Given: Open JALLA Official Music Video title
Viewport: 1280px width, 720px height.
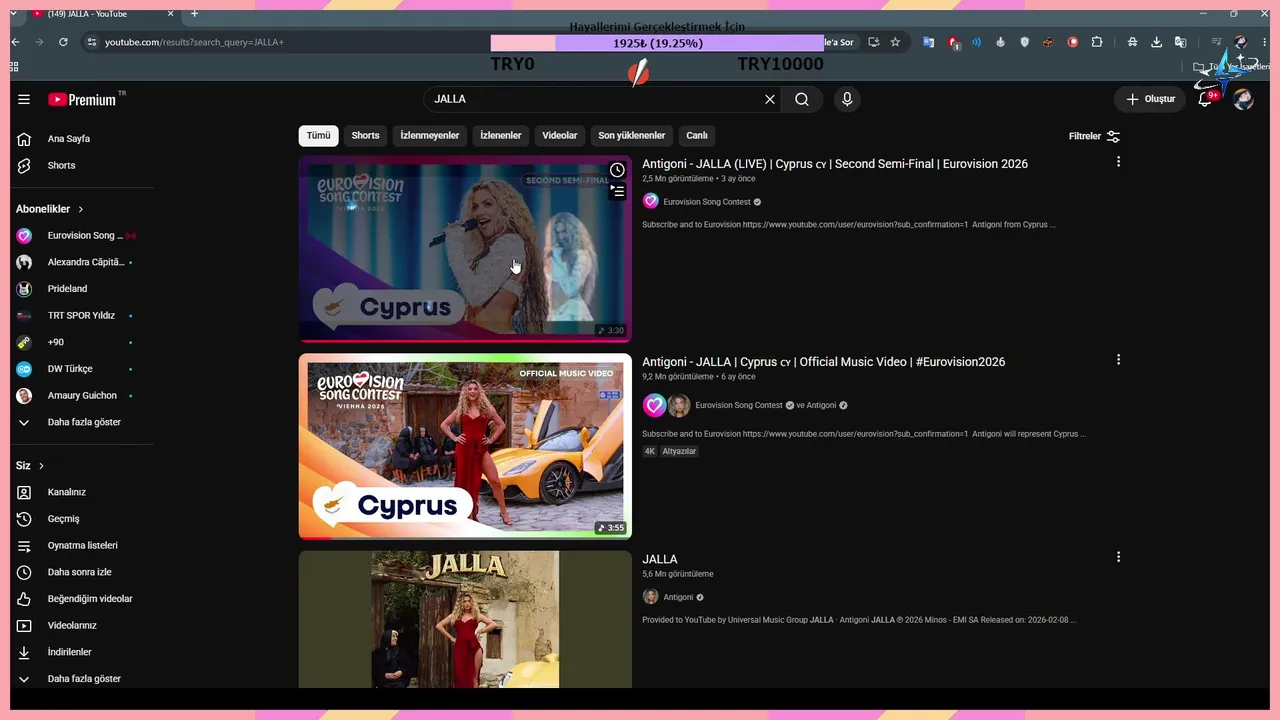Looking at the screenshot, I should [823, 362].
